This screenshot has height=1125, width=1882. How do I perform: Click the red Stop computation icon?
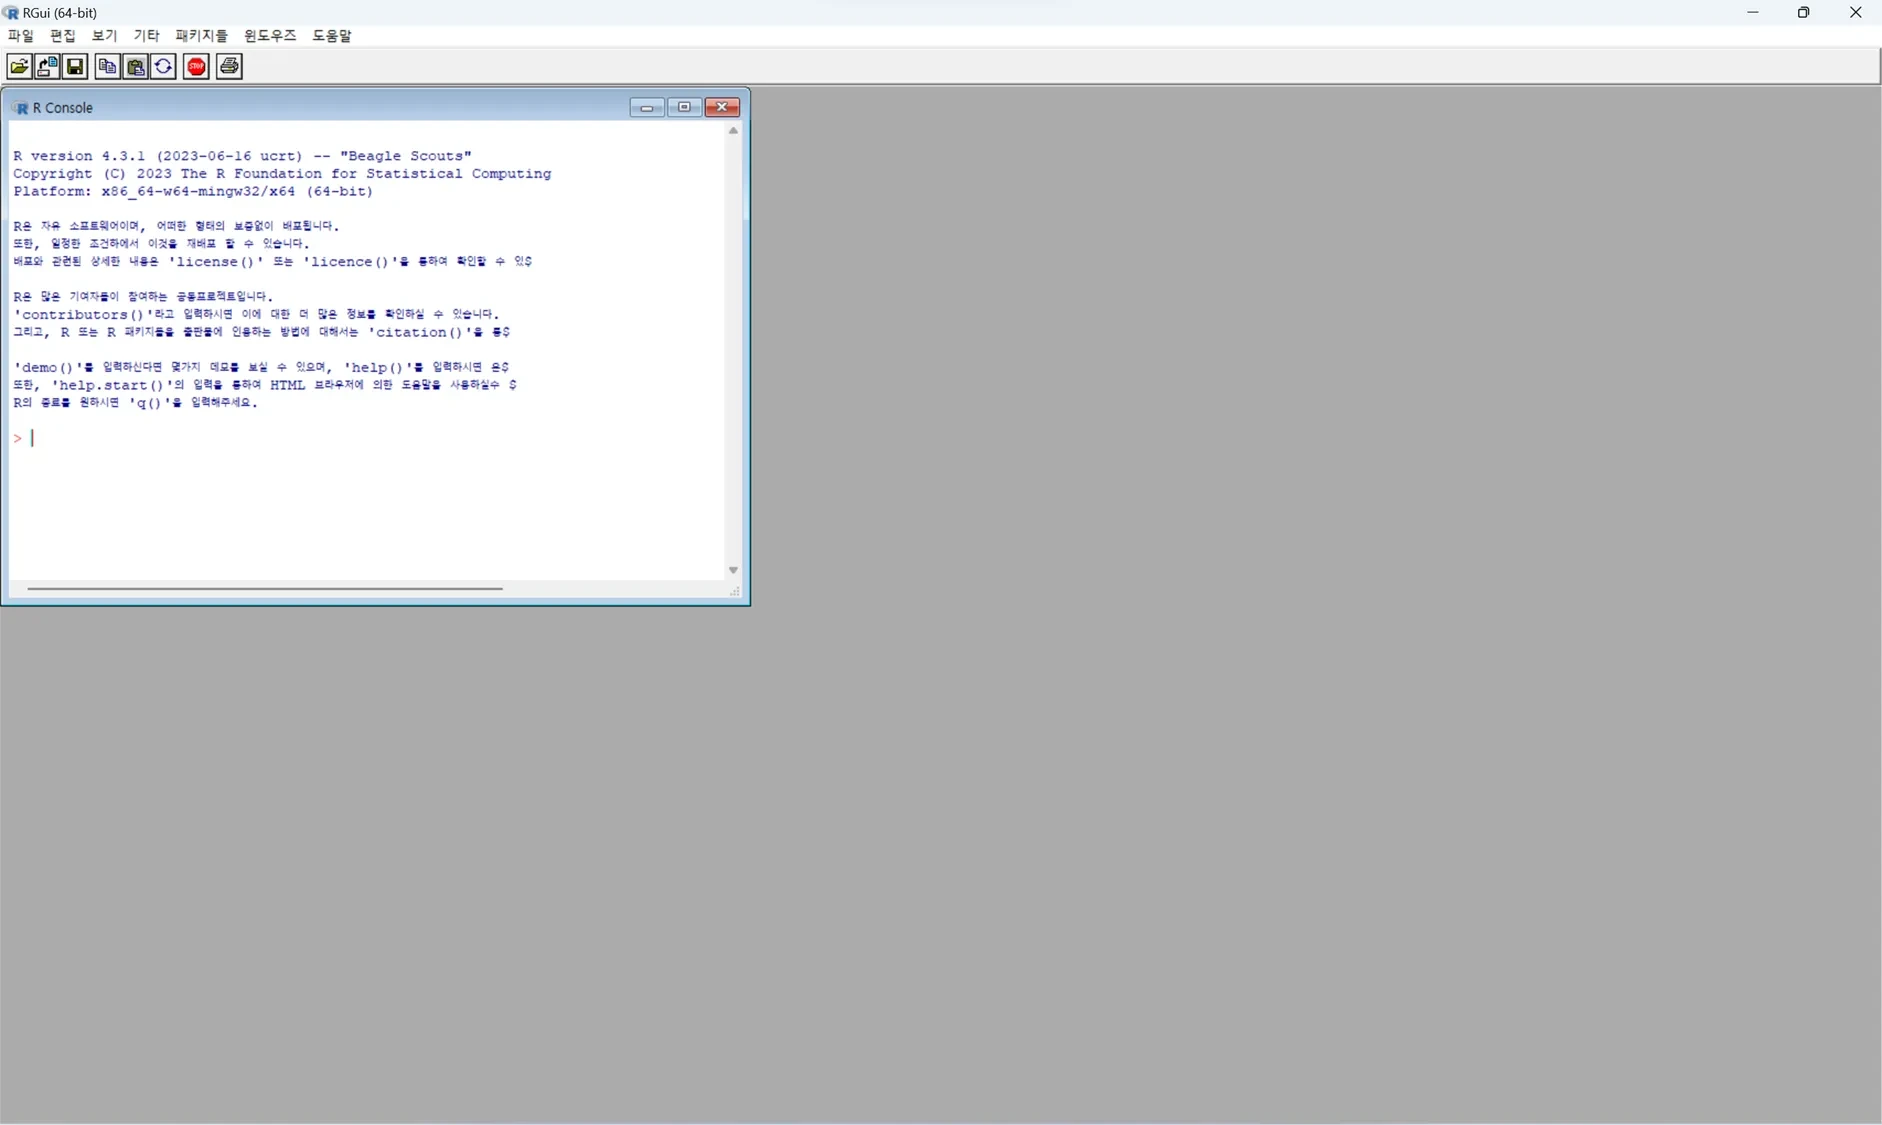(196, 67)
